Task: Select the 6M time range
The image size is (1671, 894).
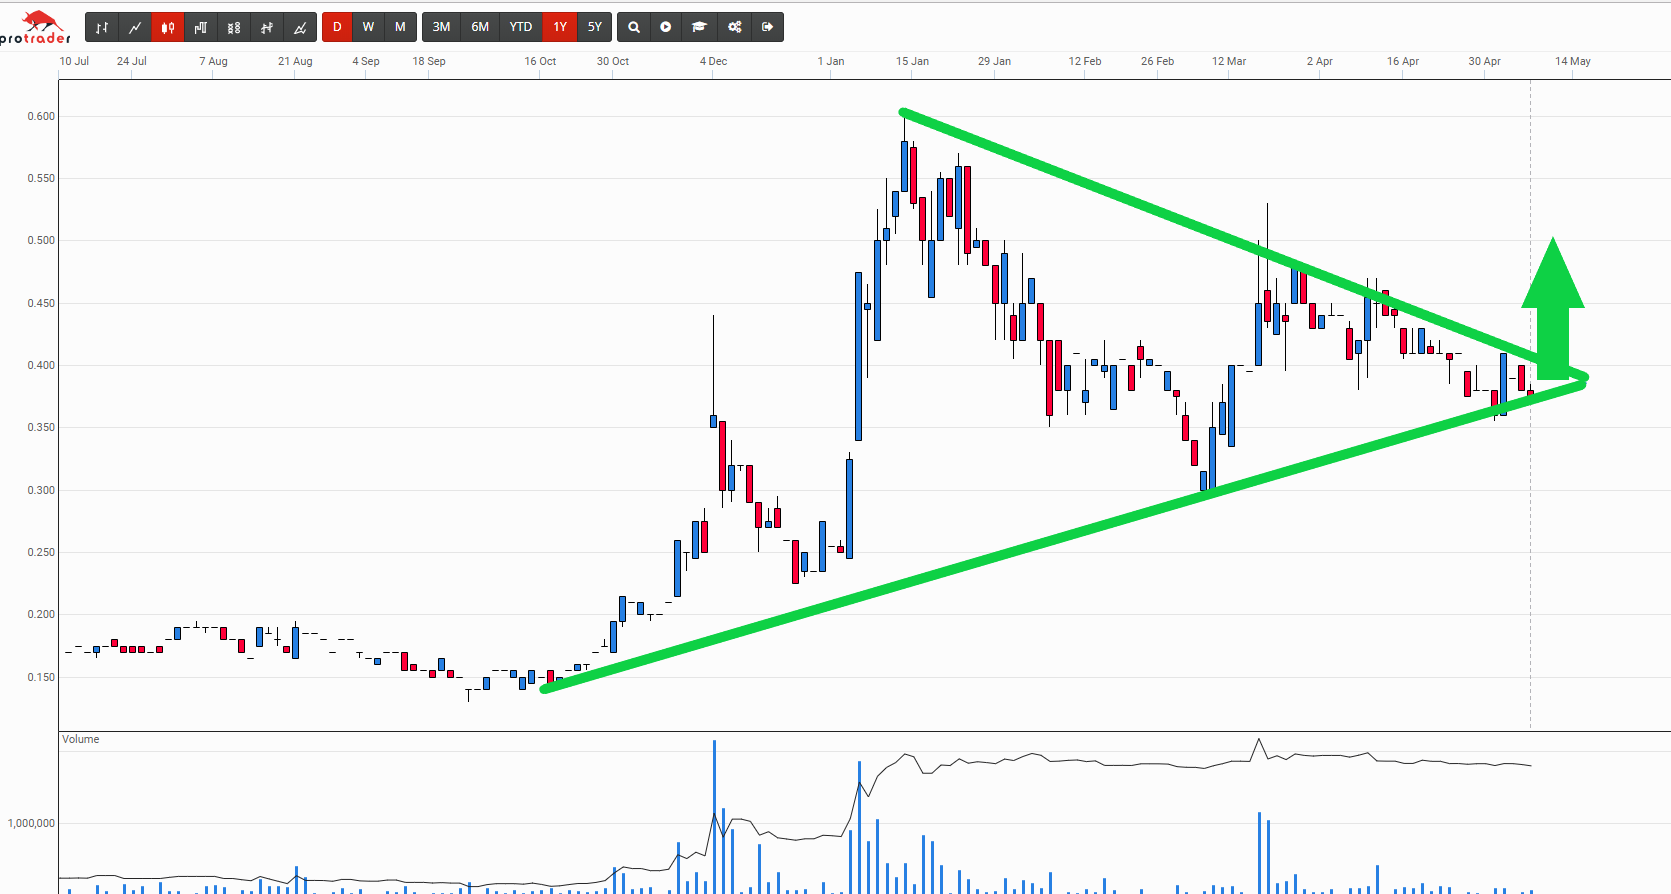Action: pyautogui.click(x=480, y=27)
